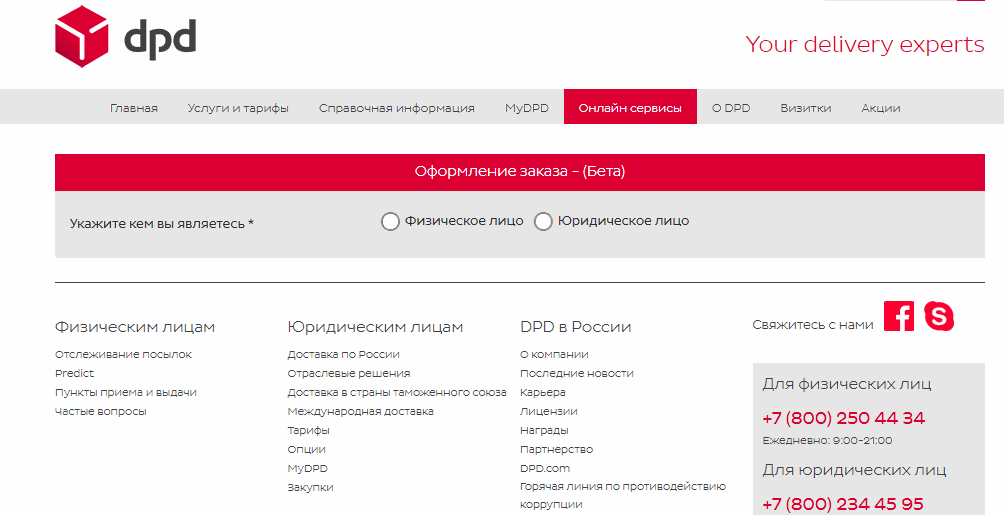Open the Отслеживание посылок link

pyautogui.click(x=124, y=354)
